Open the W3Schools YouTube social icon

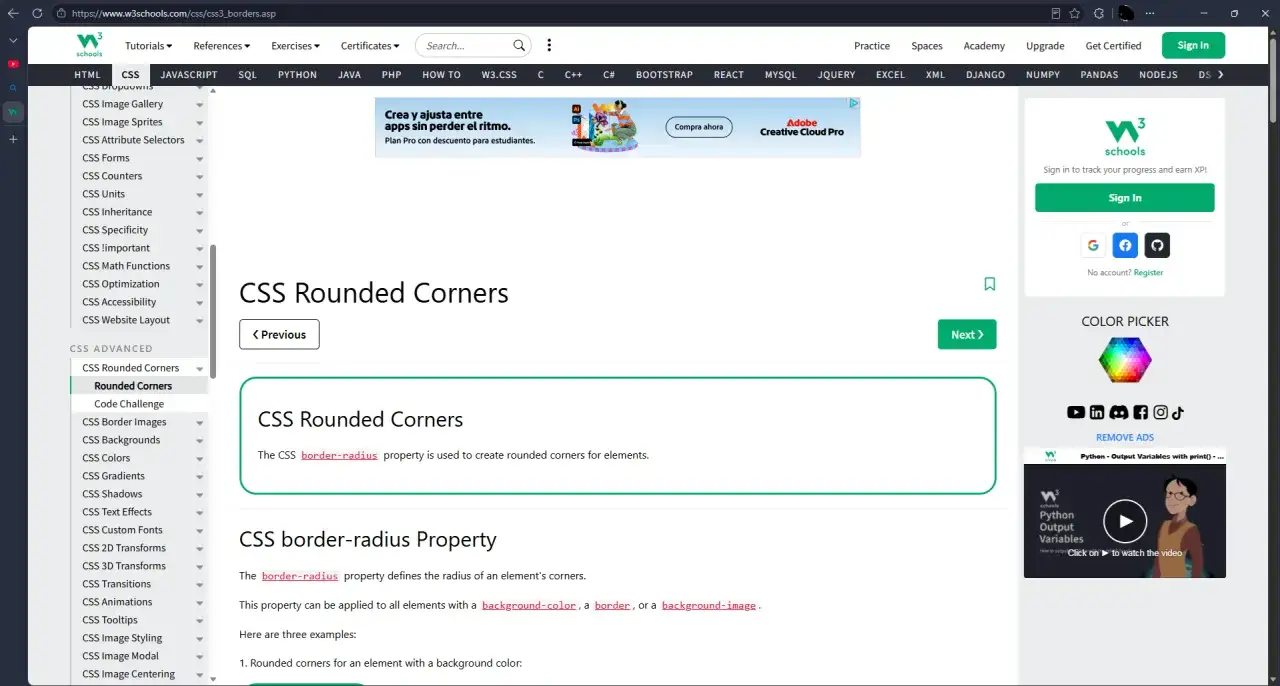[x=1076, y=412]
